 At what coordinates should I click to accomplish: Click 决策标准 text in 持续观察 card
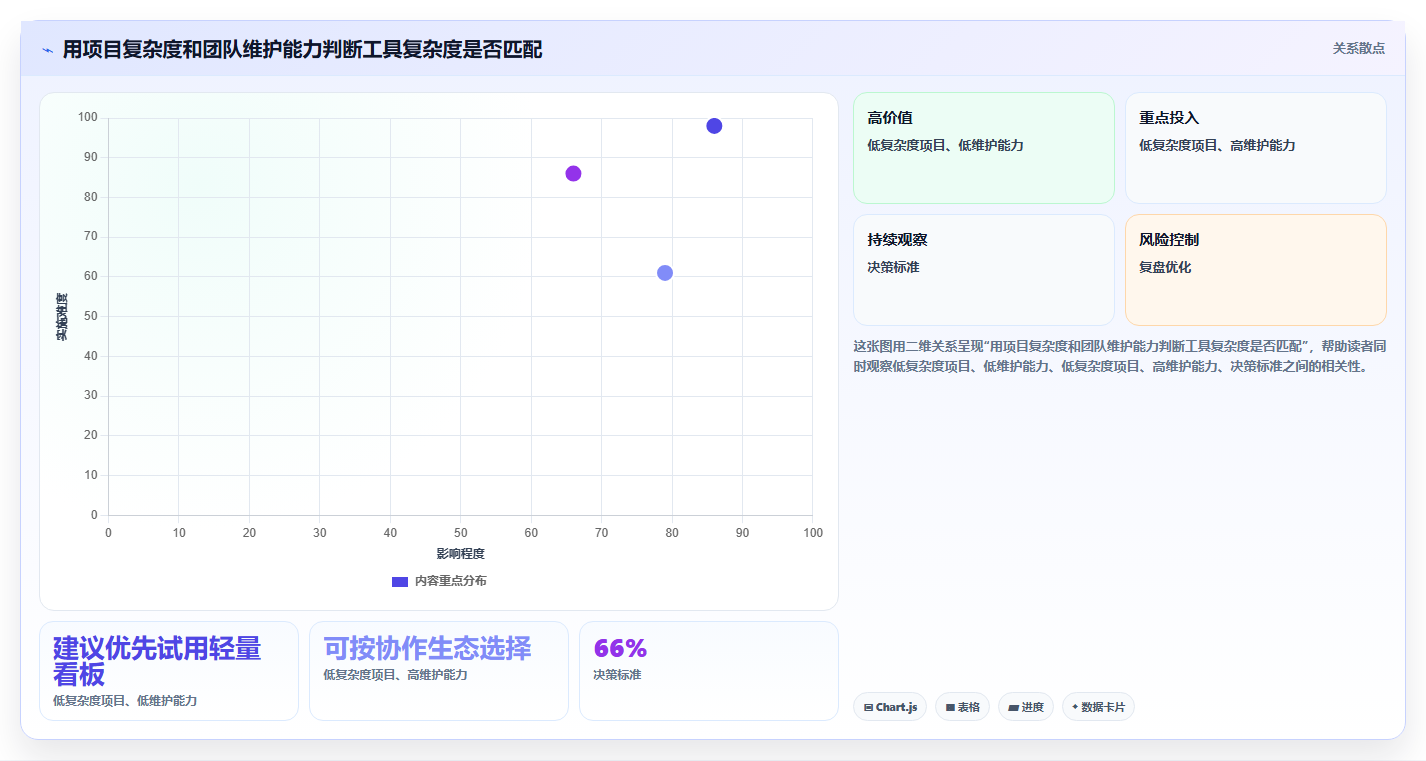click(893, 268)
